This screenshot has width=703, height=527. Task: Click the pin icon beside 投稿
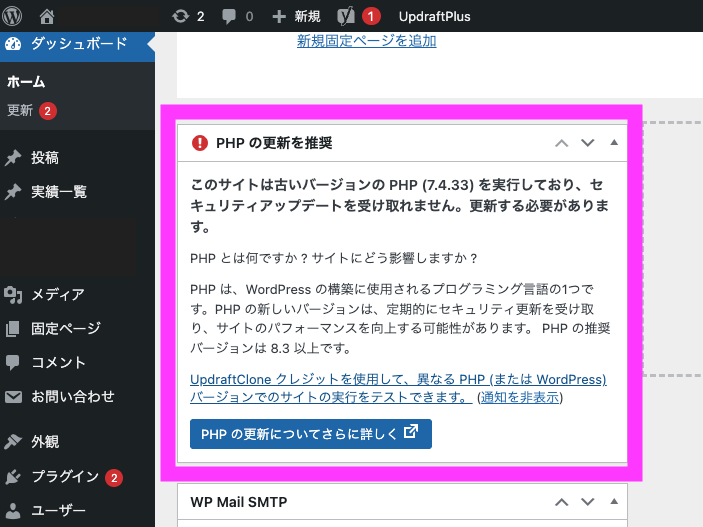pos(13,158)
